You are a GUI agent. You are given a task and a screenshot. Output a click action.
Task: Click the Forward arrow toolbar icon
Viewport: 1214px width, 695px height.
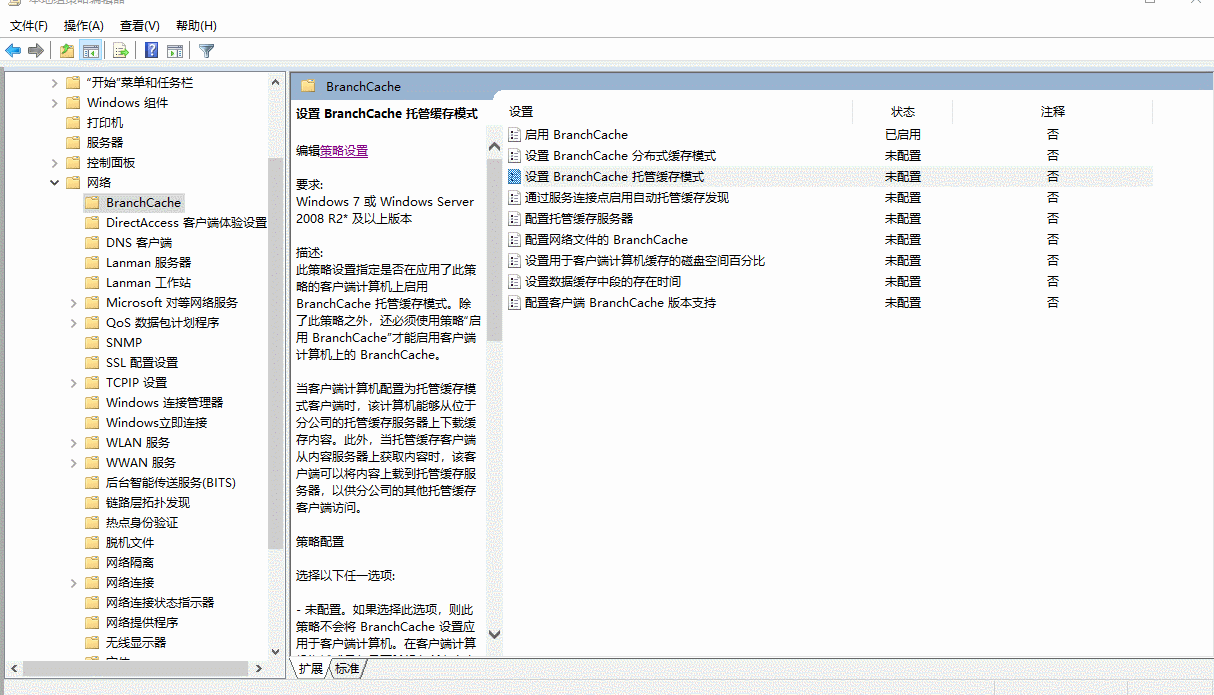pyautogui.click(x=36, y=50)
